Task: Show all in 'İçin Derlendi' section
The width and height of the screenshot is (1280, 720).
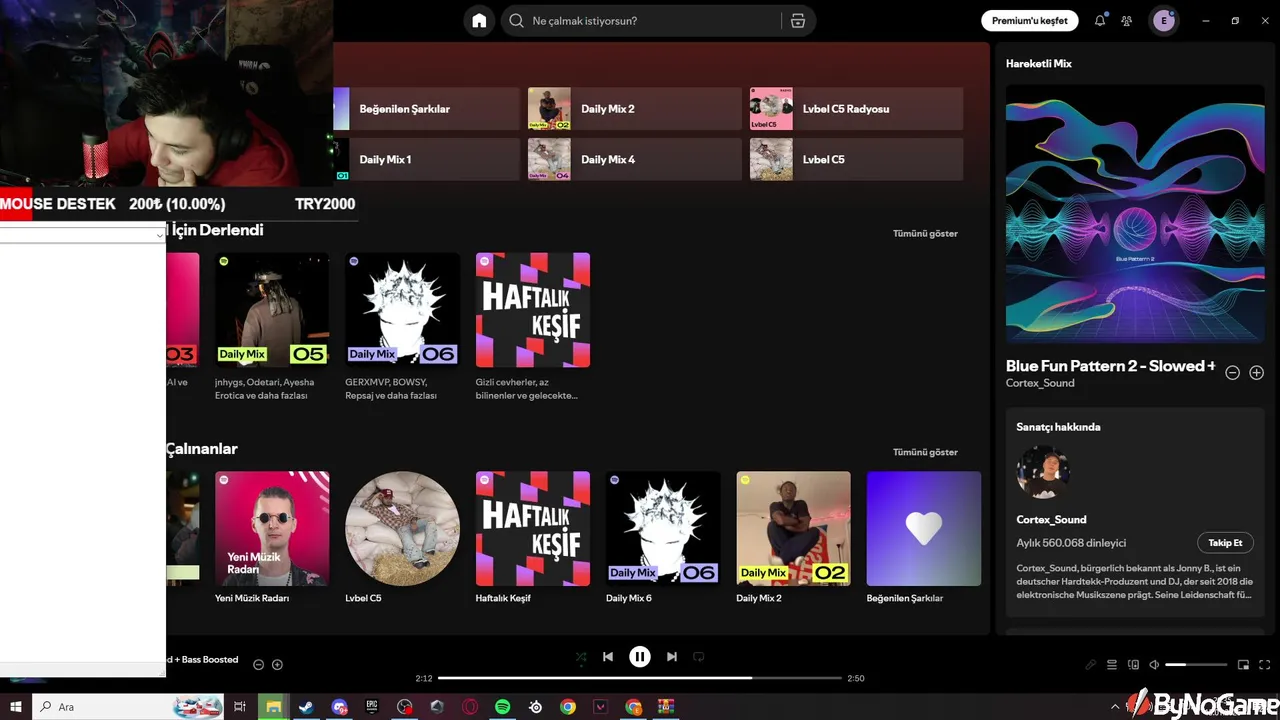Action: [x=925, y=233]
